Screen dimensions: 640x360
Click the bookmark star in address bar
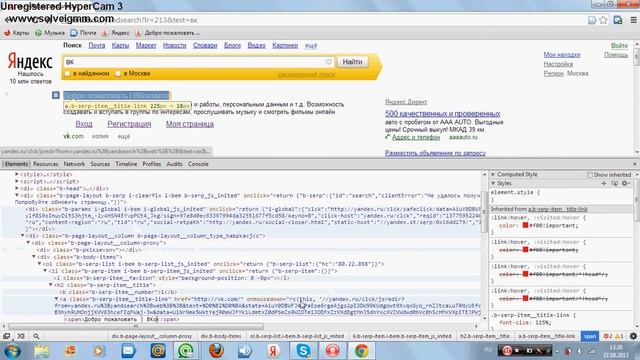coord(603,20)
